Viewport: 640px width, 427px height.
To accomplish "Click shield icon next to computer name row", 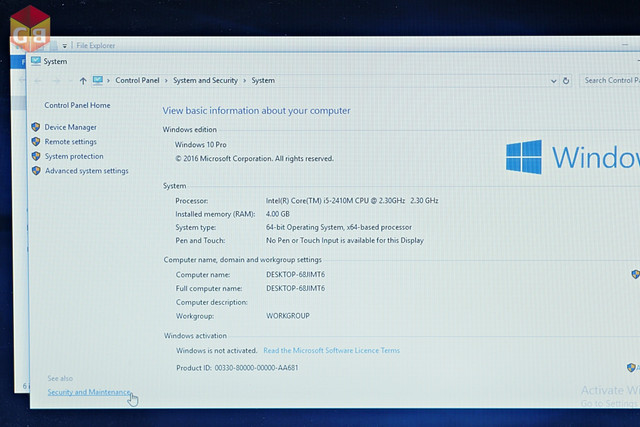I will click(636, 274).
